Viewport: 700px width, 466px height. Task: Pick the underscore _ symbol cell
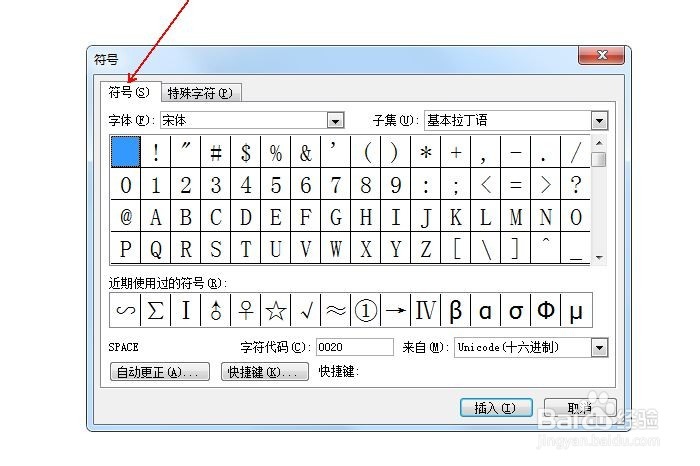(x=575, y=248)
